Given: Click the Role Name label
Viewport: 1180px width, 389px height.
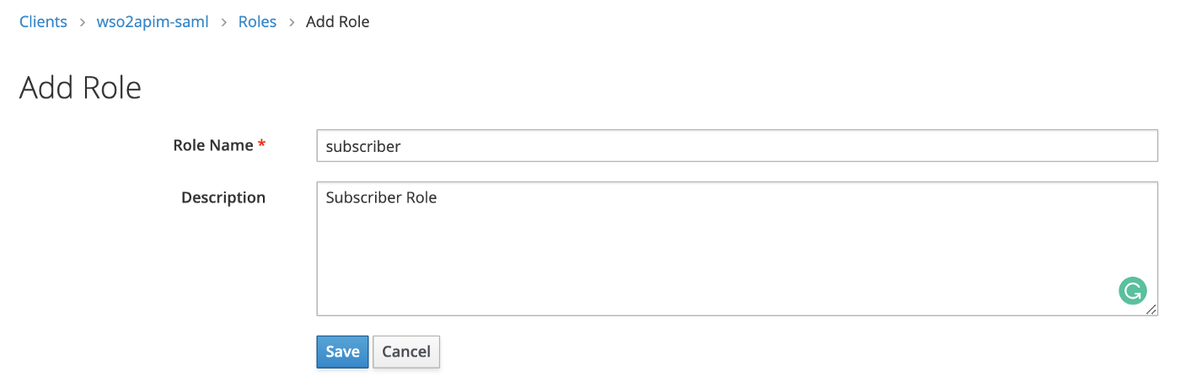Looking at the screenshot, I should pos(213,145).
